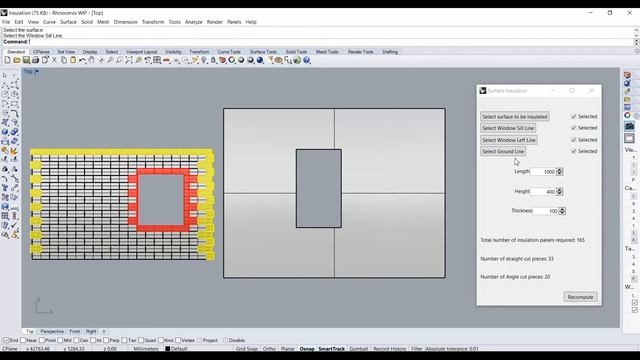Switch to the Surface Tools toolbar tab
Viewport: 640px width, 360px height.
[x=263, y=52]
